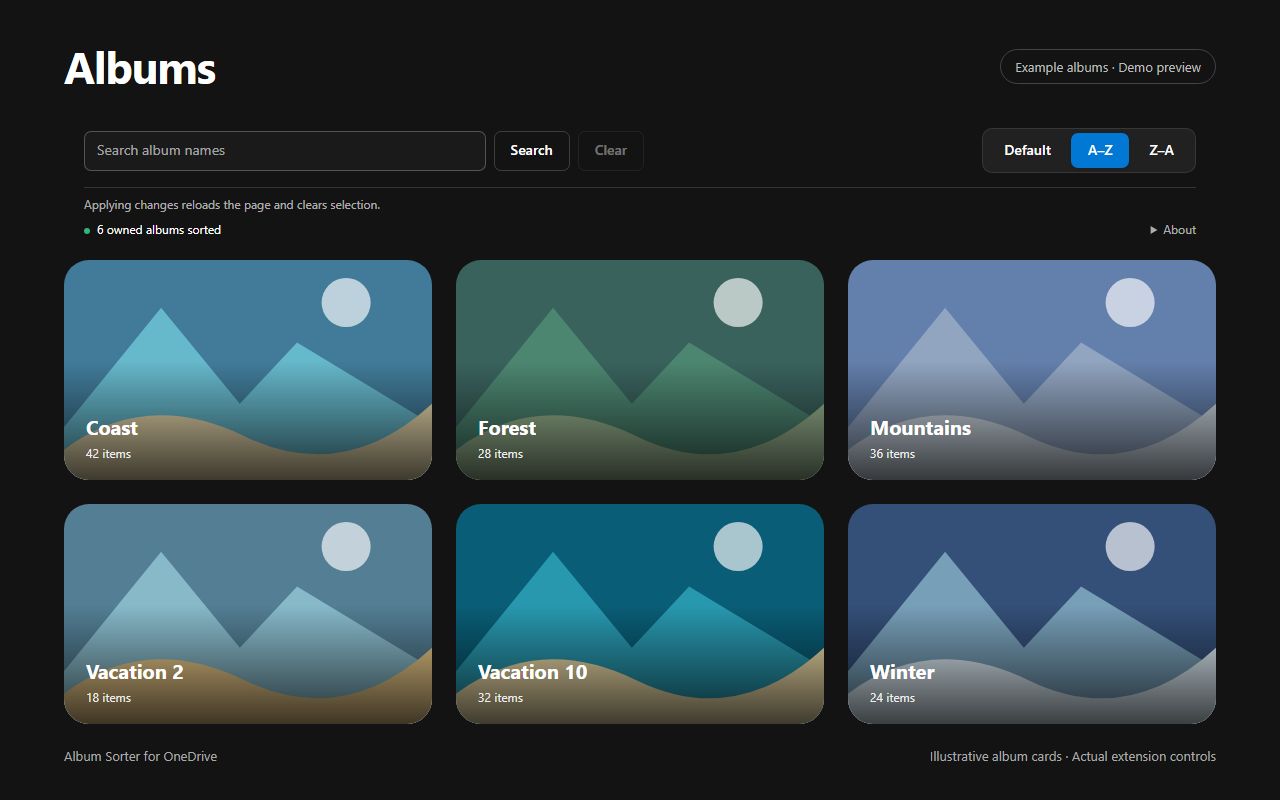Open the Vacation 10 album card
This screenshot has width=1280, height=800.
coord(640,614)
